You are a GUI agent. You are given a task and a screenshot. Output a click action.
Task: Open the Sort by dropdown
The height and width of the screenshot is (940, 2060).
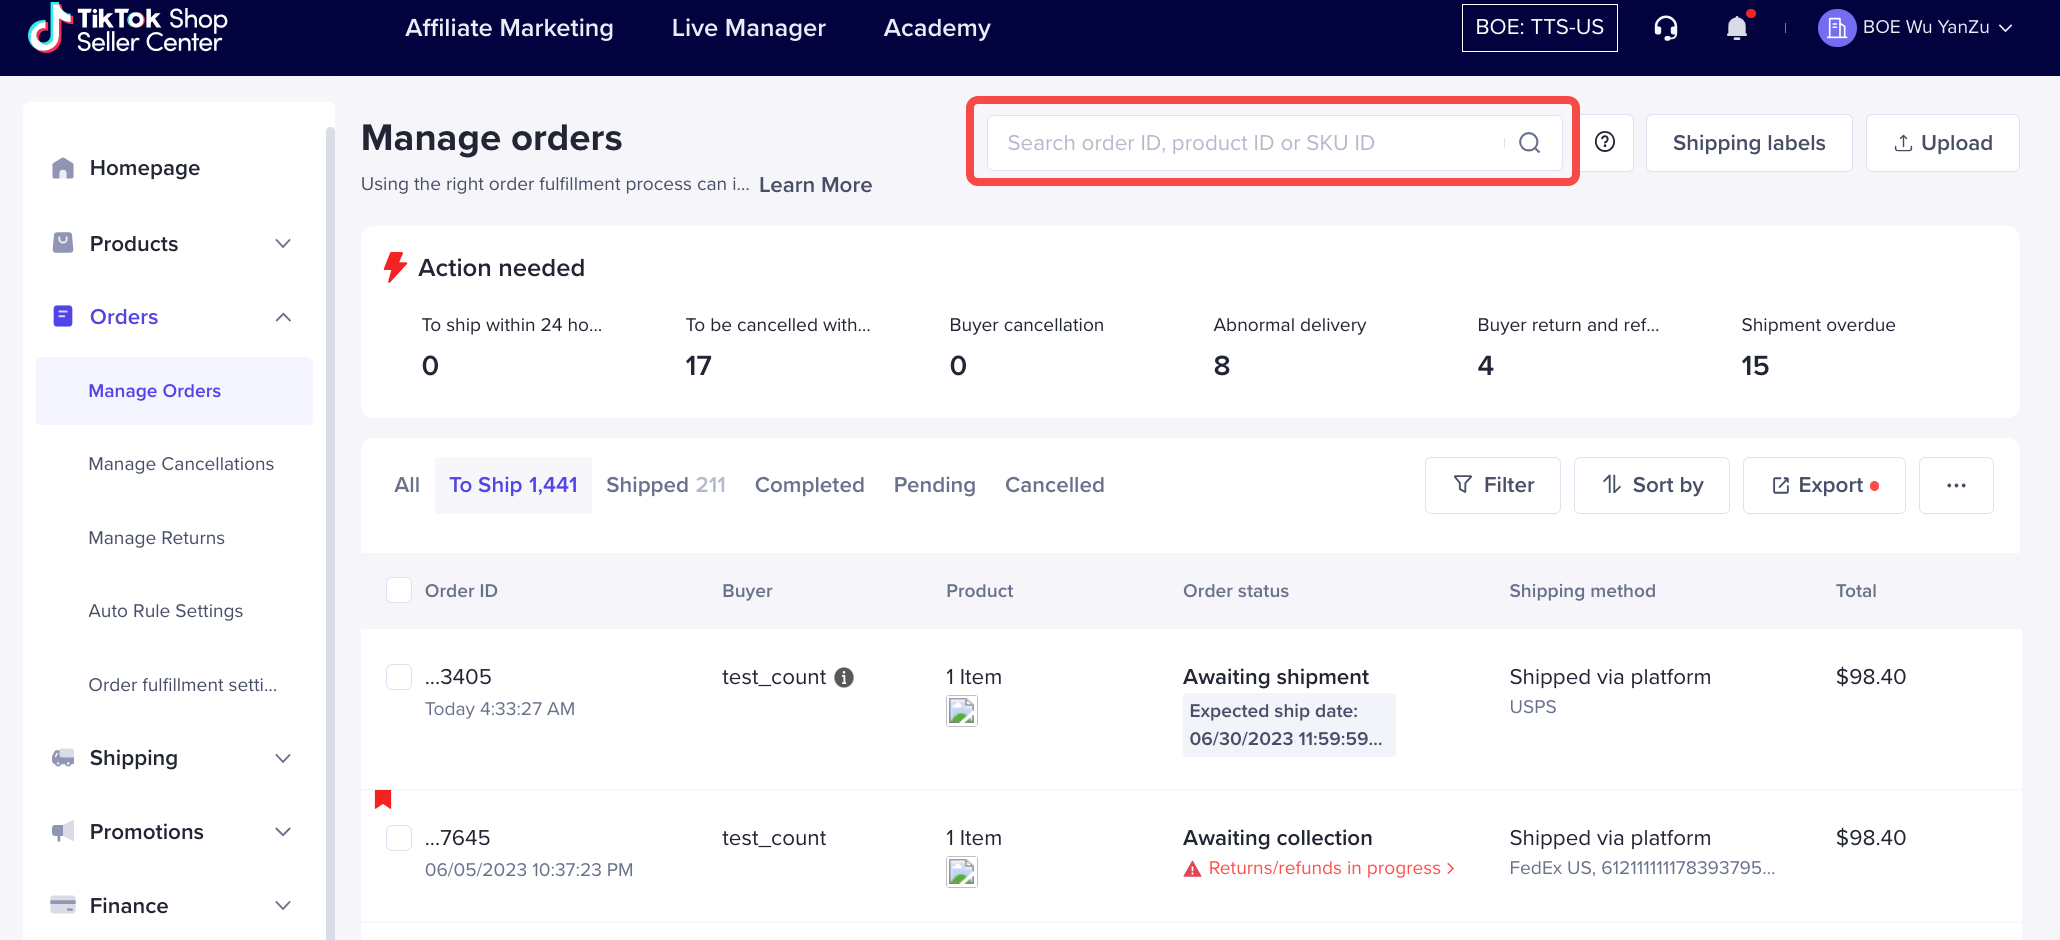pyautogui.click(x=1651, y=485)
